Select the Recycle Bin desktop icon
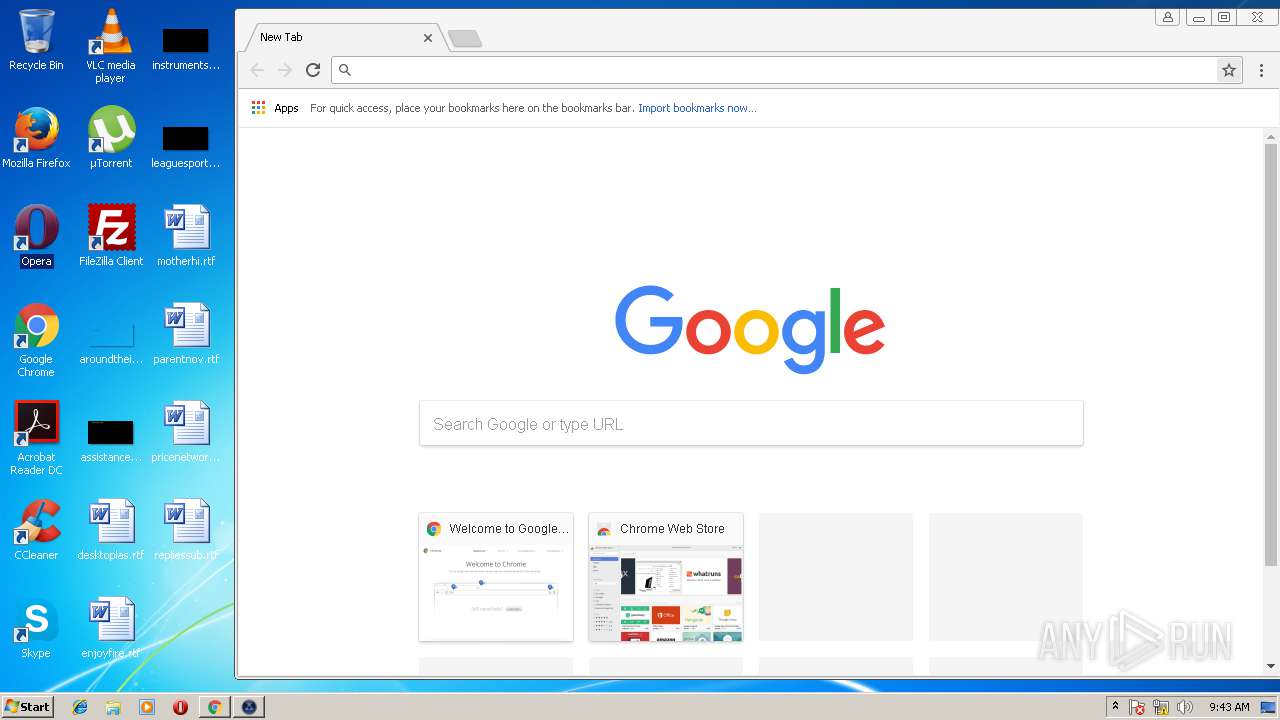Viewport: 1280px width, 720px height. coord(36,41)
